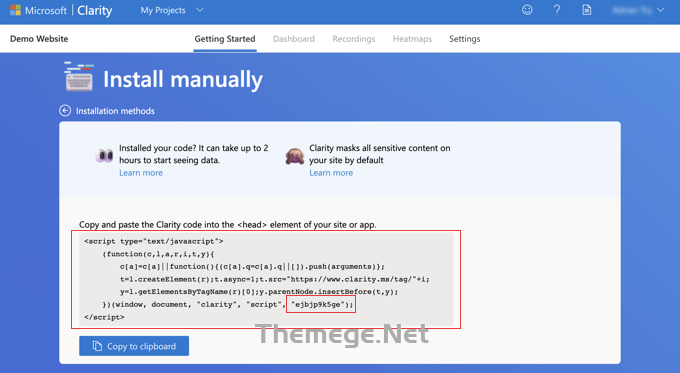Image resolution: width=680 pixels, height=373 pixels.
Task: Open the documentation page icon
Action: pos(586,10)
